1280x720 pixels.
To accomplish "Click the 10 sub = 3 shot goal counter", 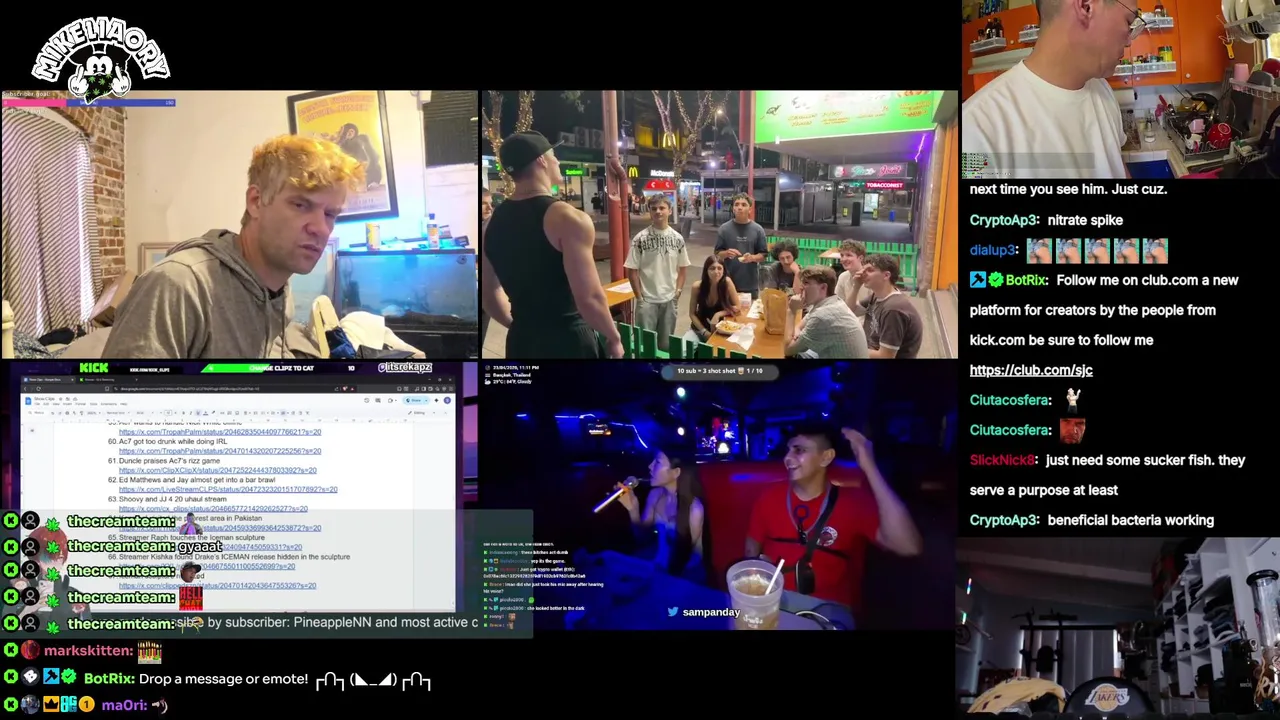I will pyautogui.click(x=720, y=371).
